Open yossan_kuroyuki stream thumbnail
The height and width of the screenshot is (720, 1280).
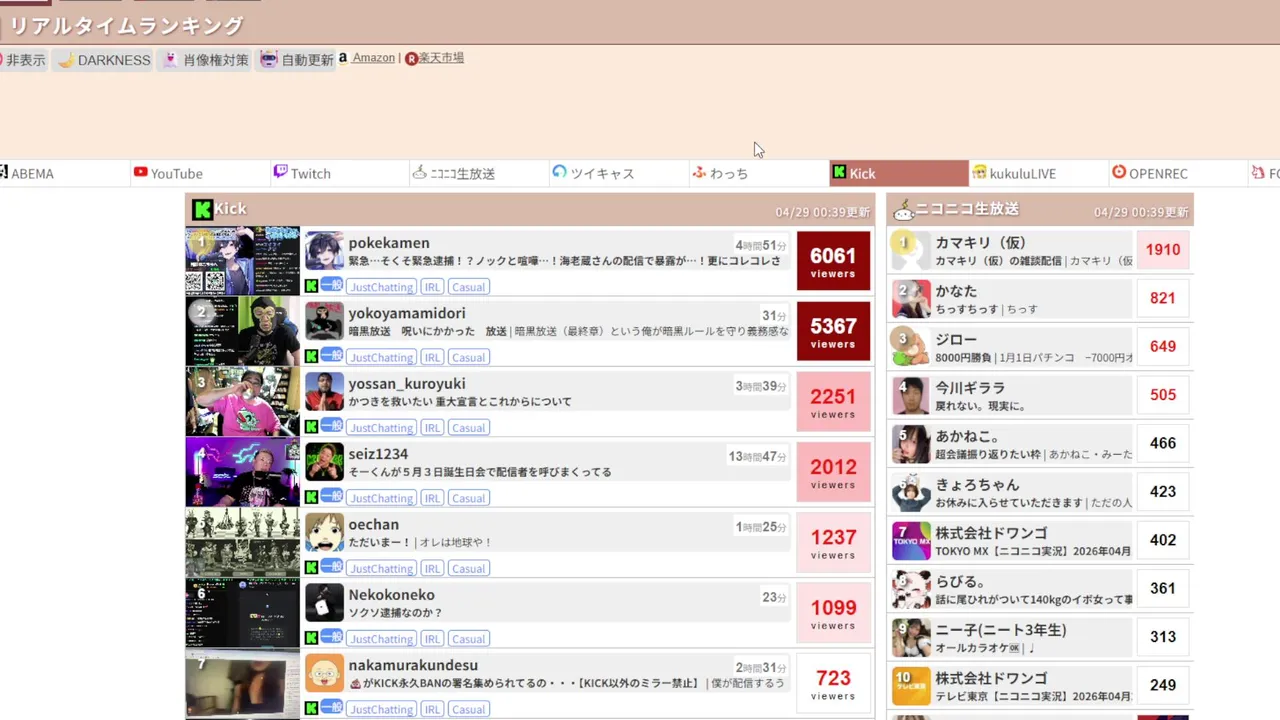(242, 401)
